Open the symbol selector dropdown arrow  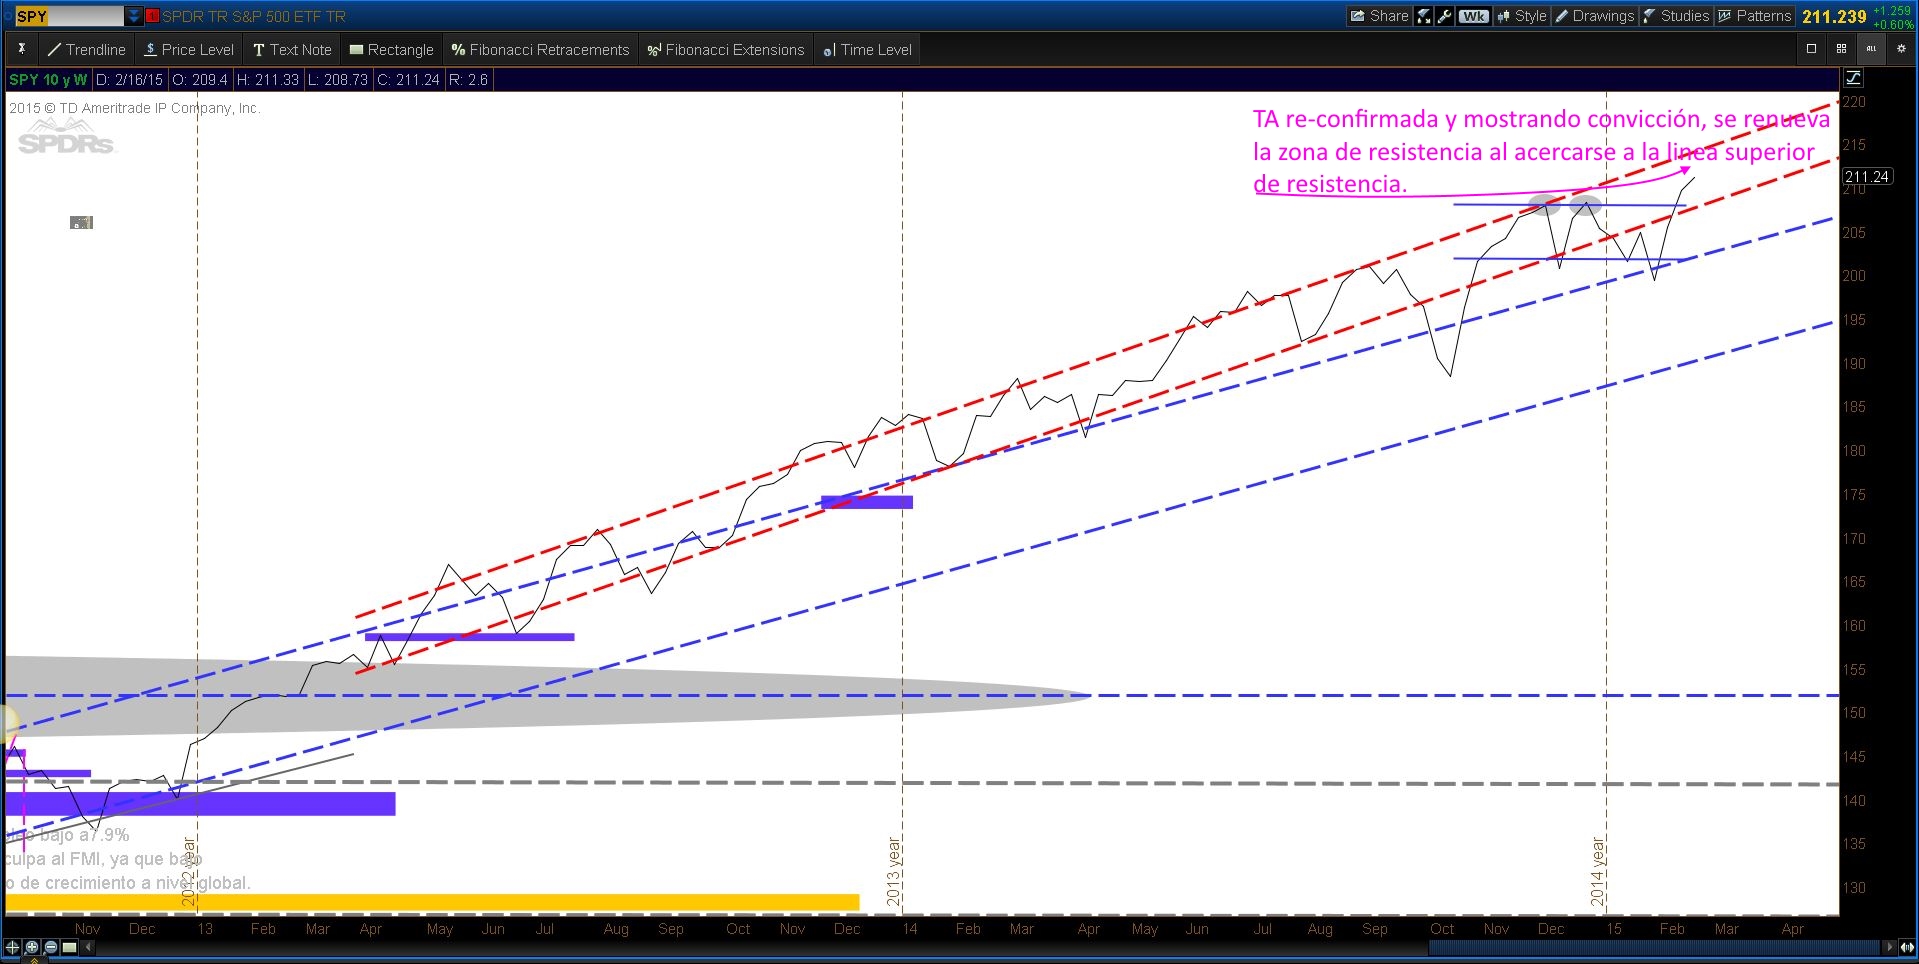(x=134, y=16)
